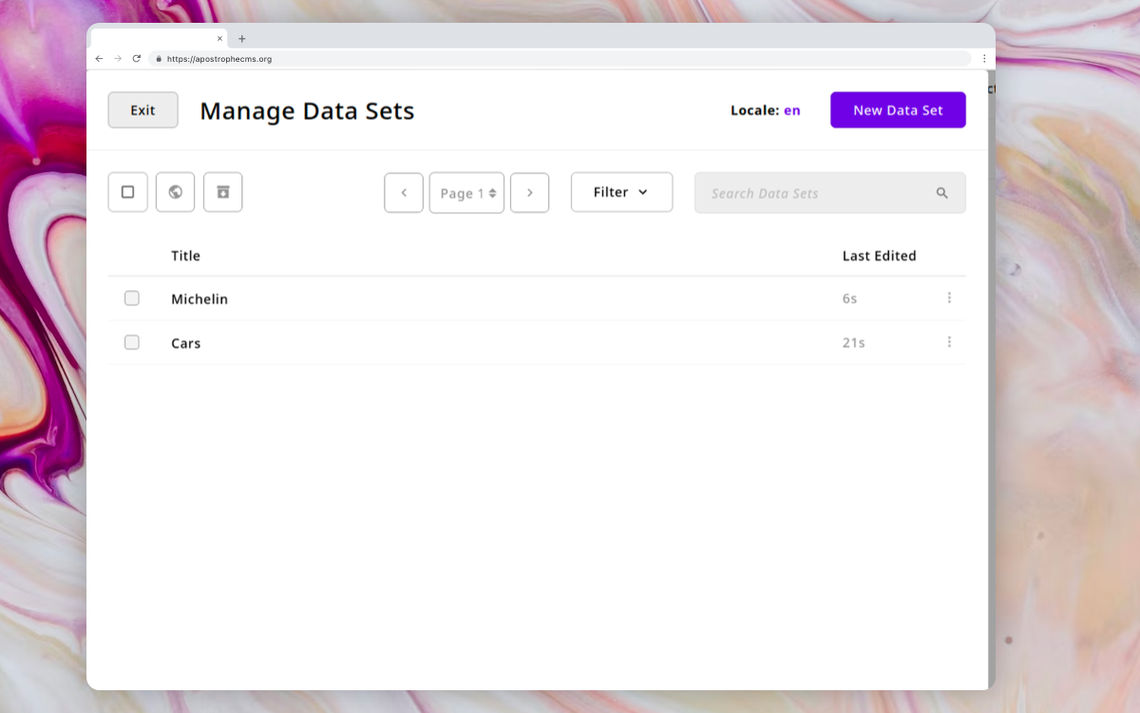The width and height of the screenshot is (1140, 713).
Task: Change the locale en
Action: (792, 110)
